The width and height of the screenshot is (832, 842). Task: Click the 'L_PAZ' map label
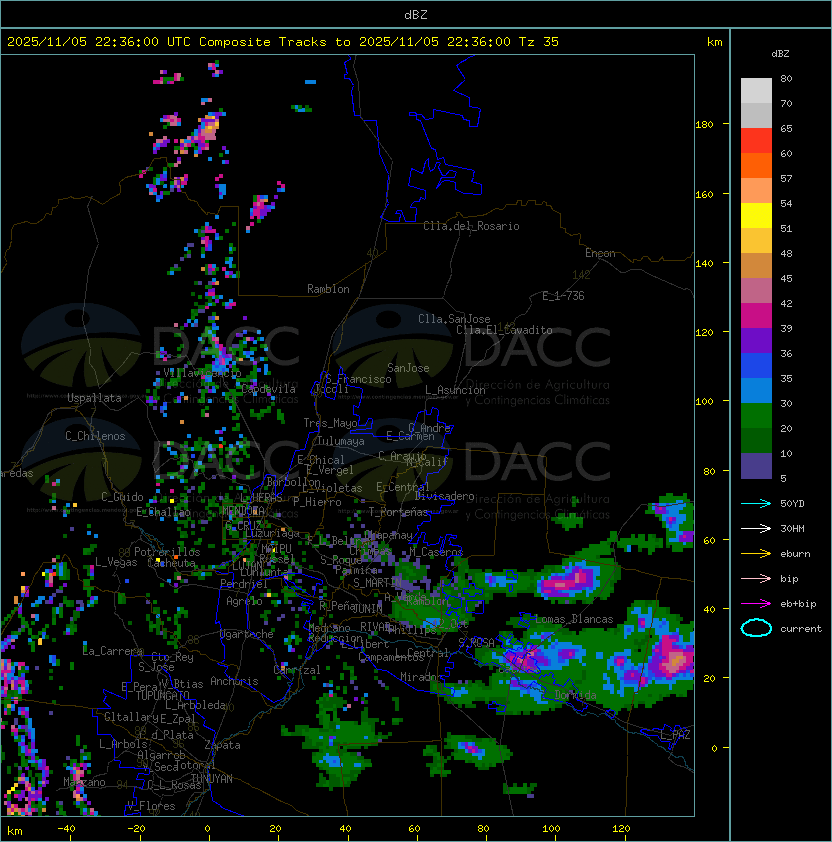point(675,735)
